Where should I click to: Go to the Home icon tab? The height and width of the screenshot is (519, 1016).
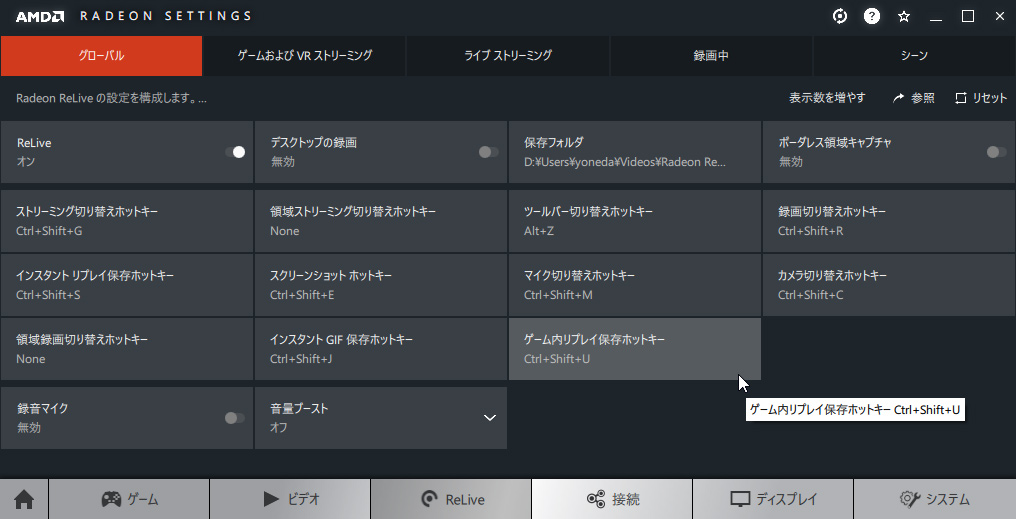click(24, 500)
